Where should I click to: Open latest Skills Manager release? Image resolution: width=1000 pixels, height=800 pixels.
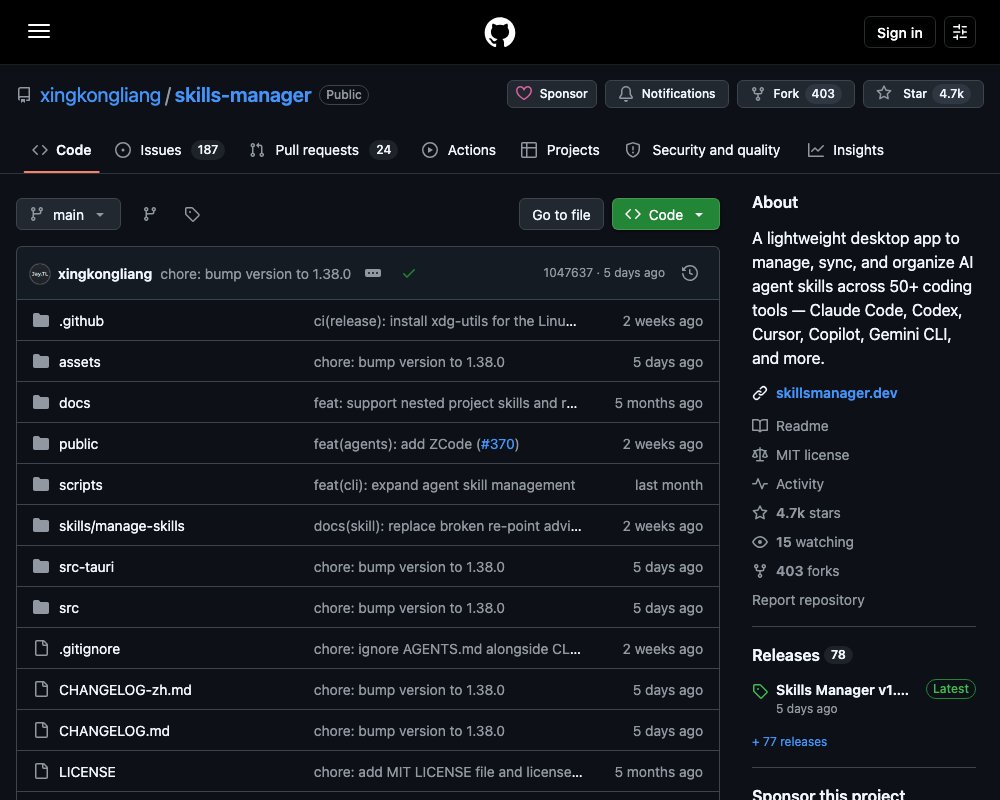pyautogui.click(x=842, y=690)
